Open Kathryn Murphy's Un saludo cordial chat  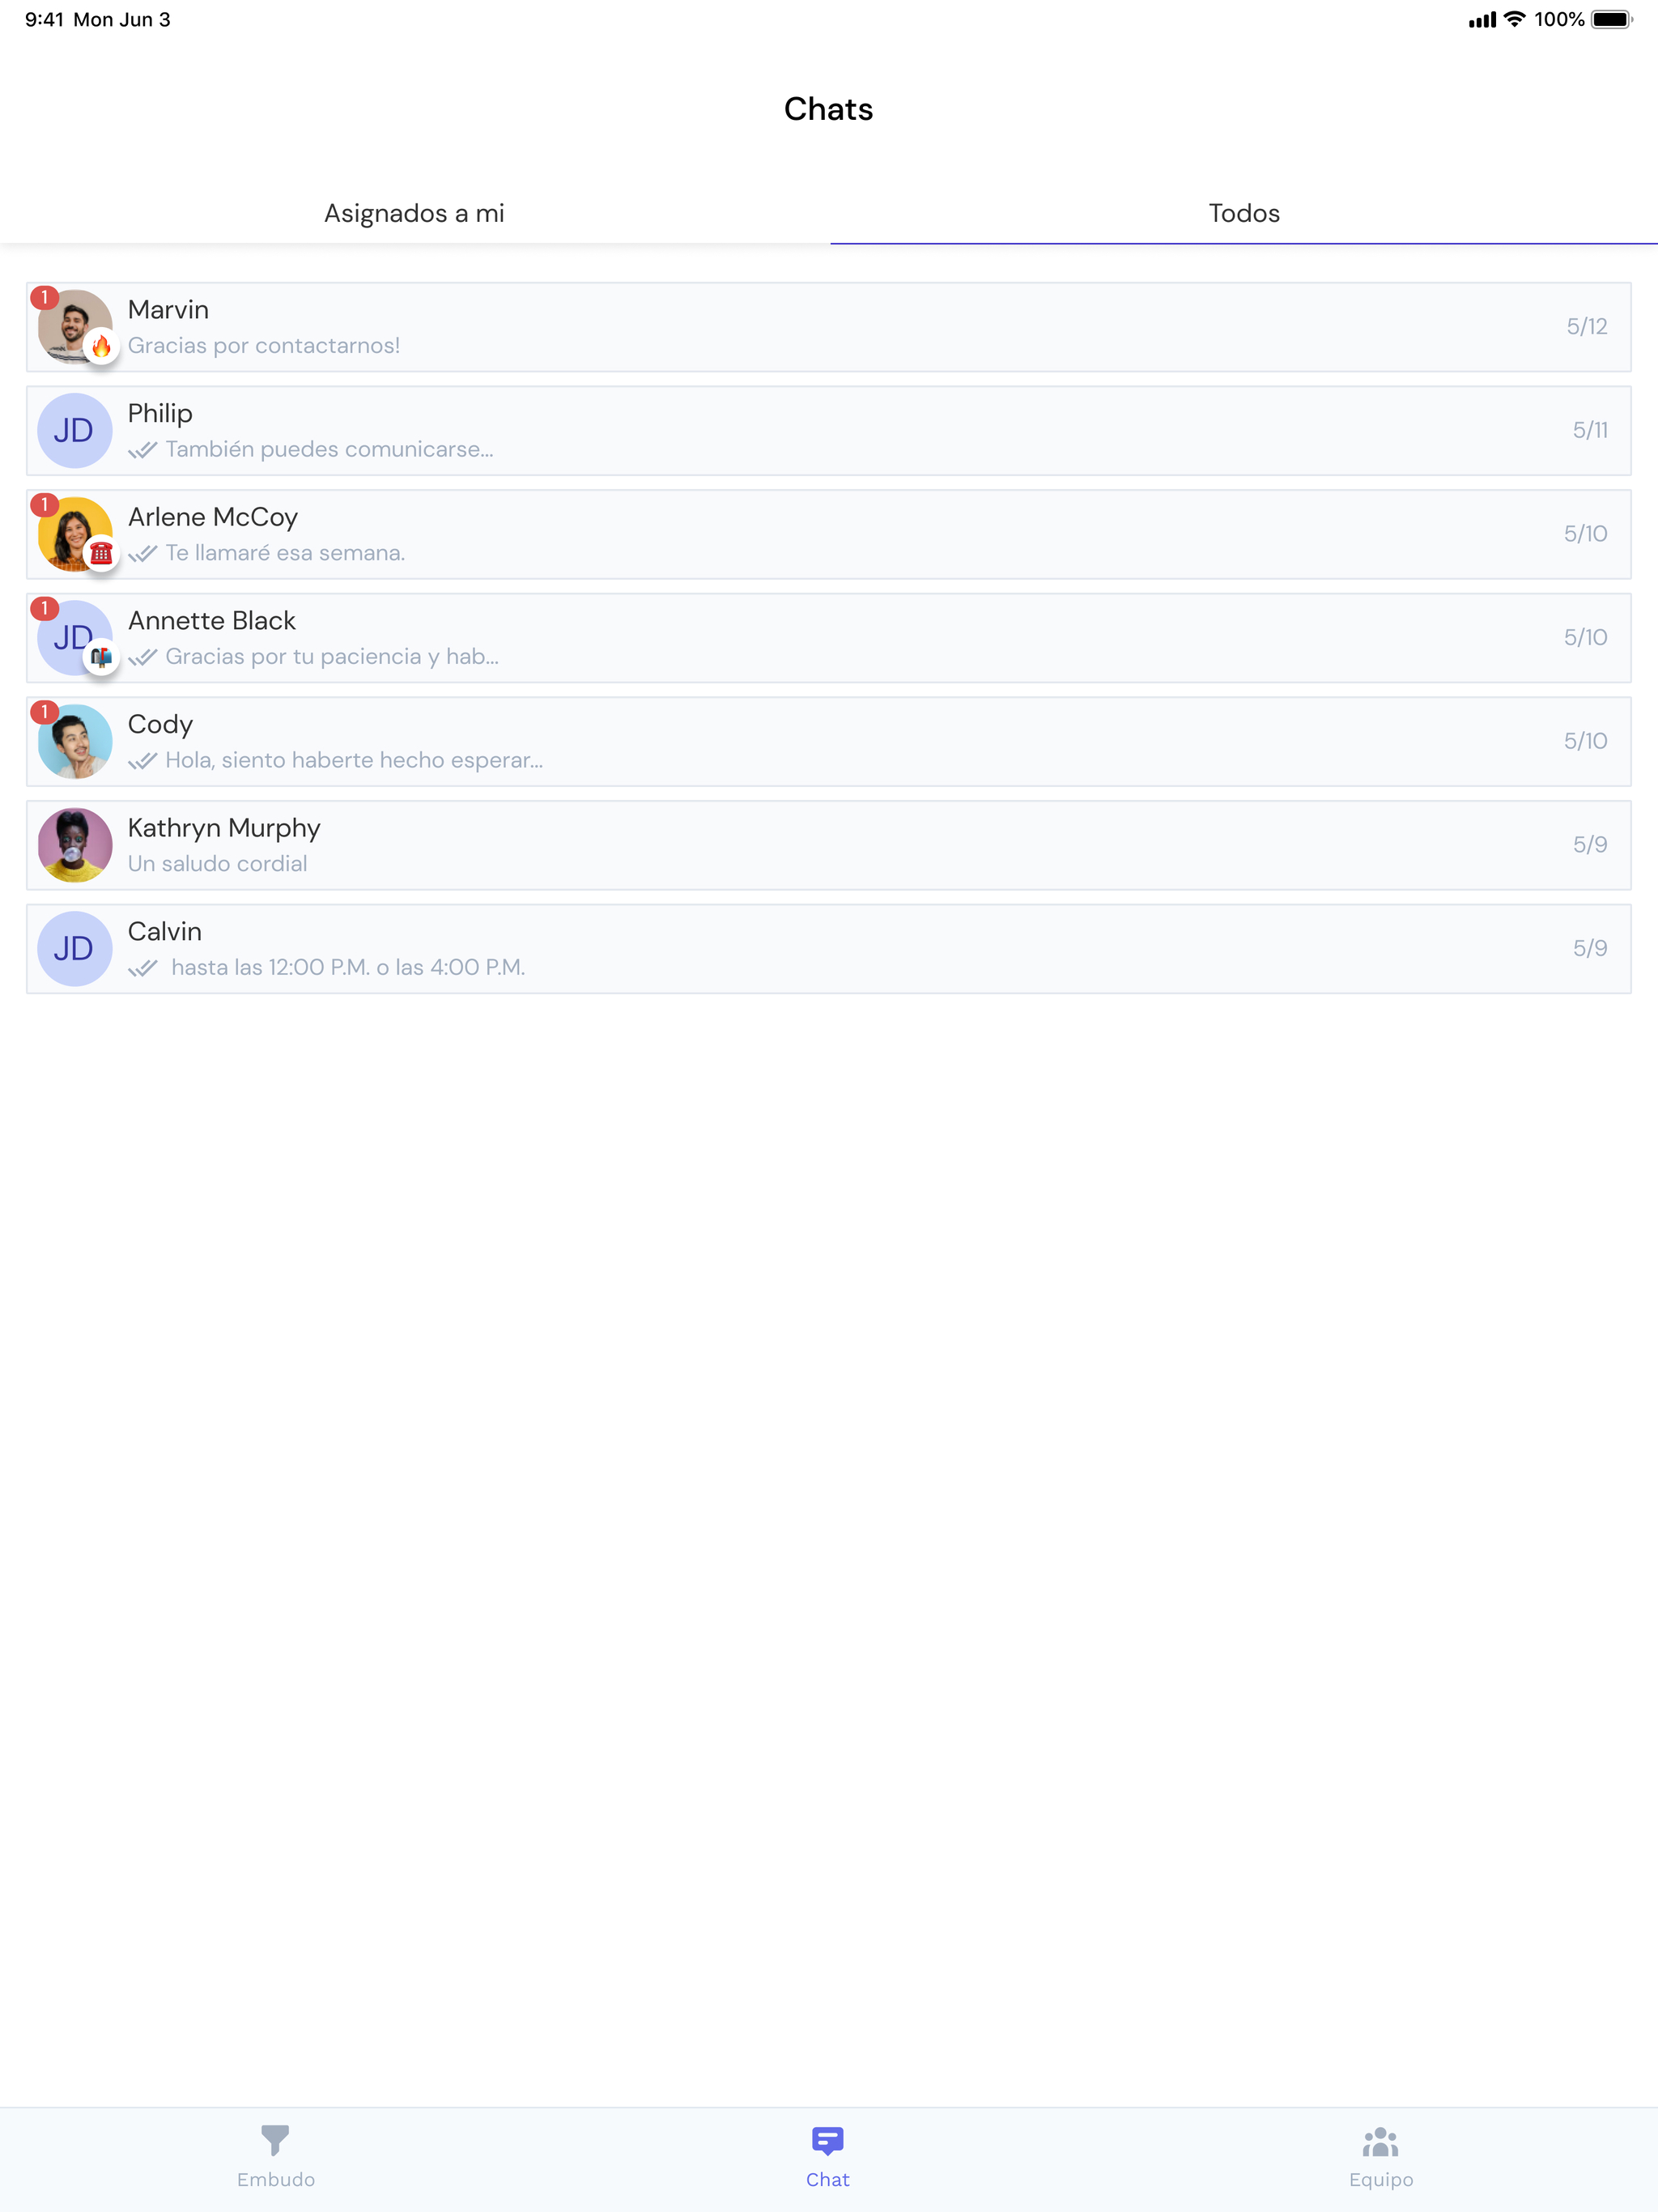pos(829,845)
